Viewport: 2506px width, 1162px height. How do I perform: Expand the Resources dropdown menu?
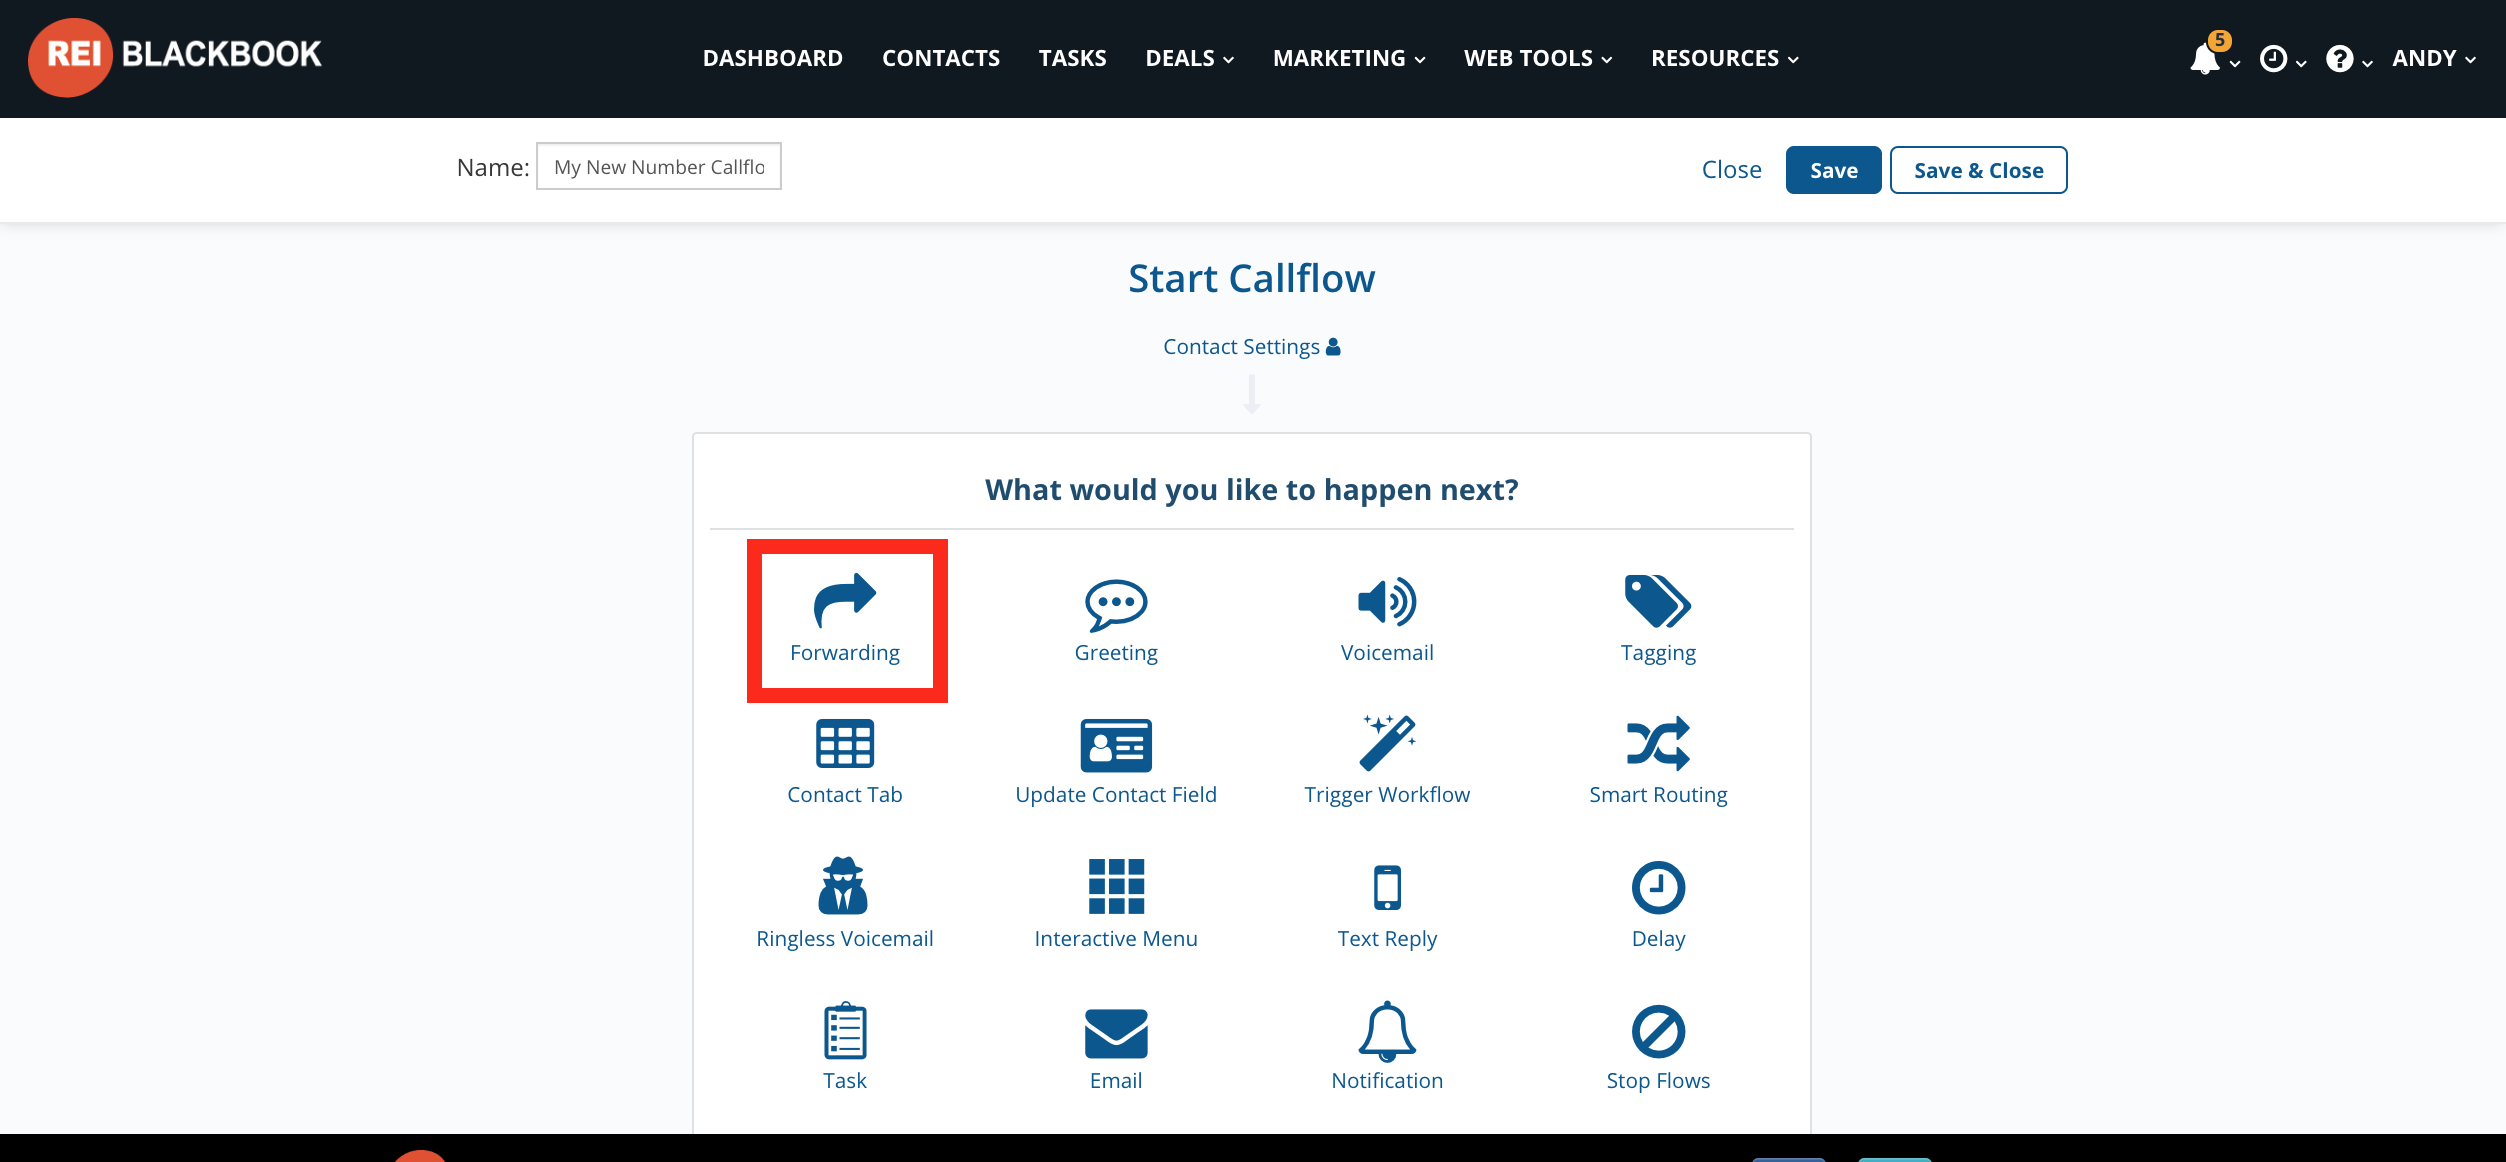(1724, 58)
